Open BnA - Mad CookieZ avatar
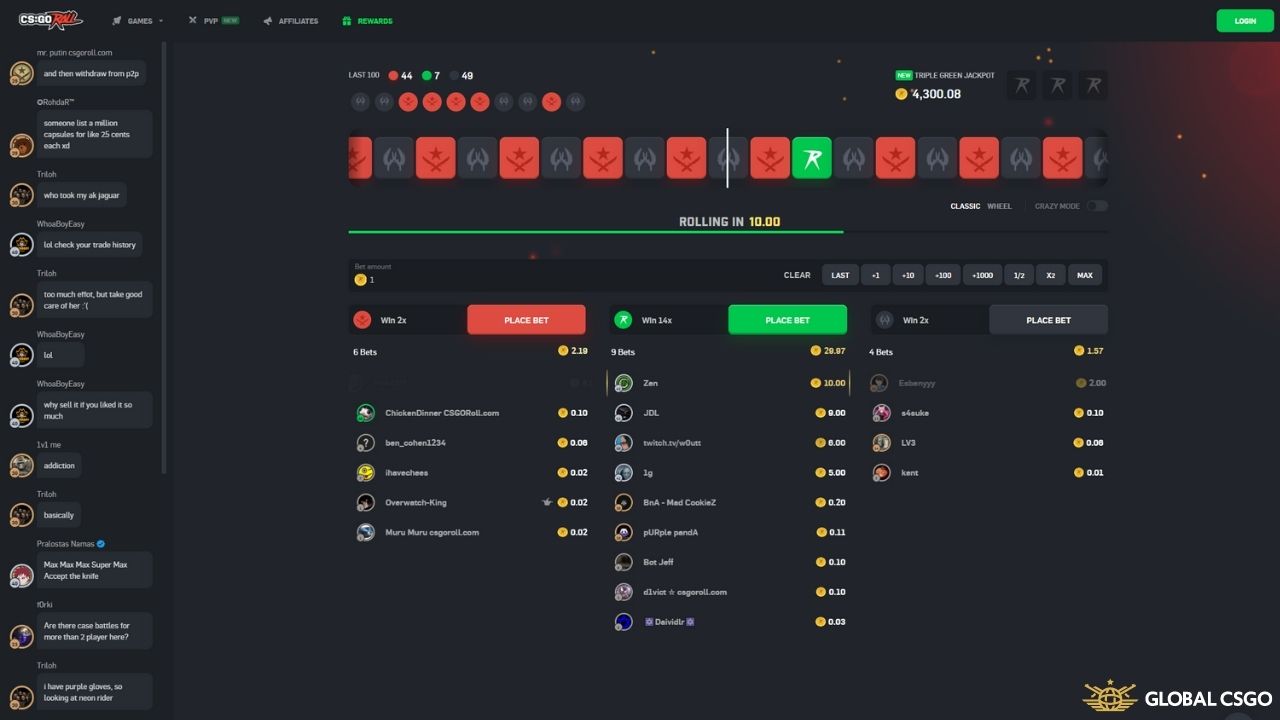1280x720 pixels. (624, 503)
